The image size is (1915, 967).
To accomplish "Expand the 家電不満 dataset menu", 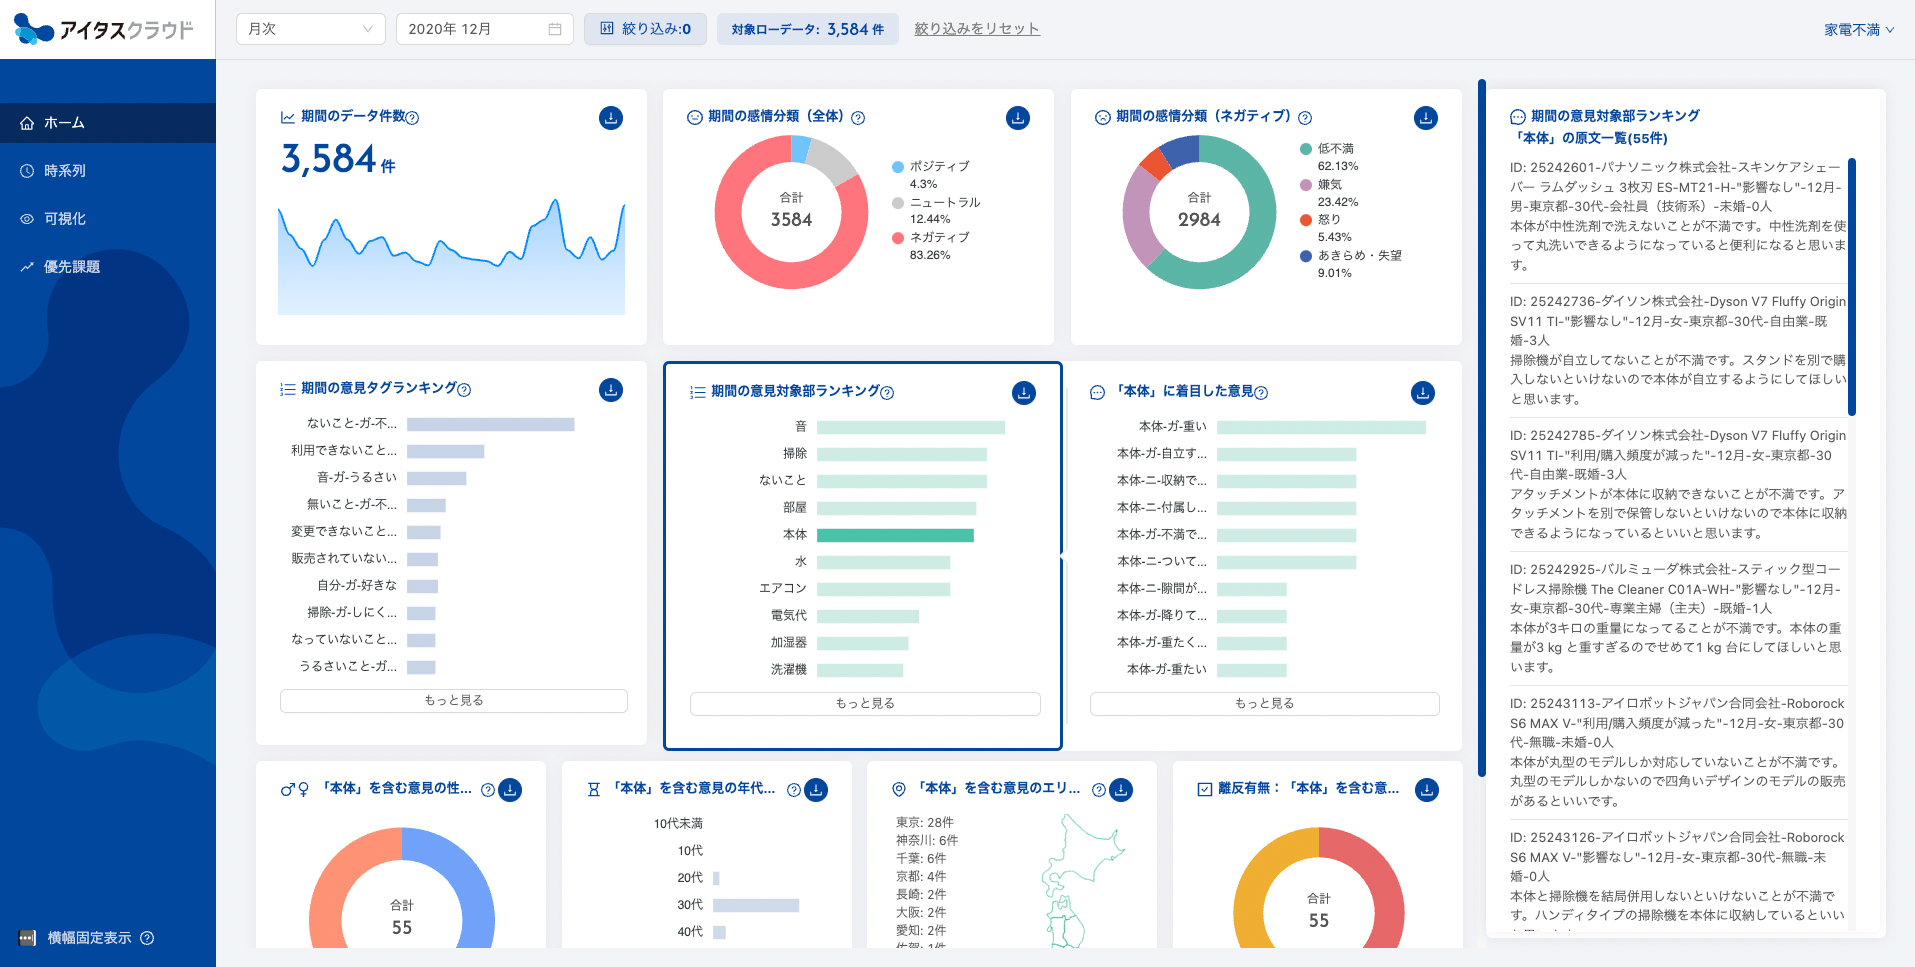I will click(x=1859, y=30).
